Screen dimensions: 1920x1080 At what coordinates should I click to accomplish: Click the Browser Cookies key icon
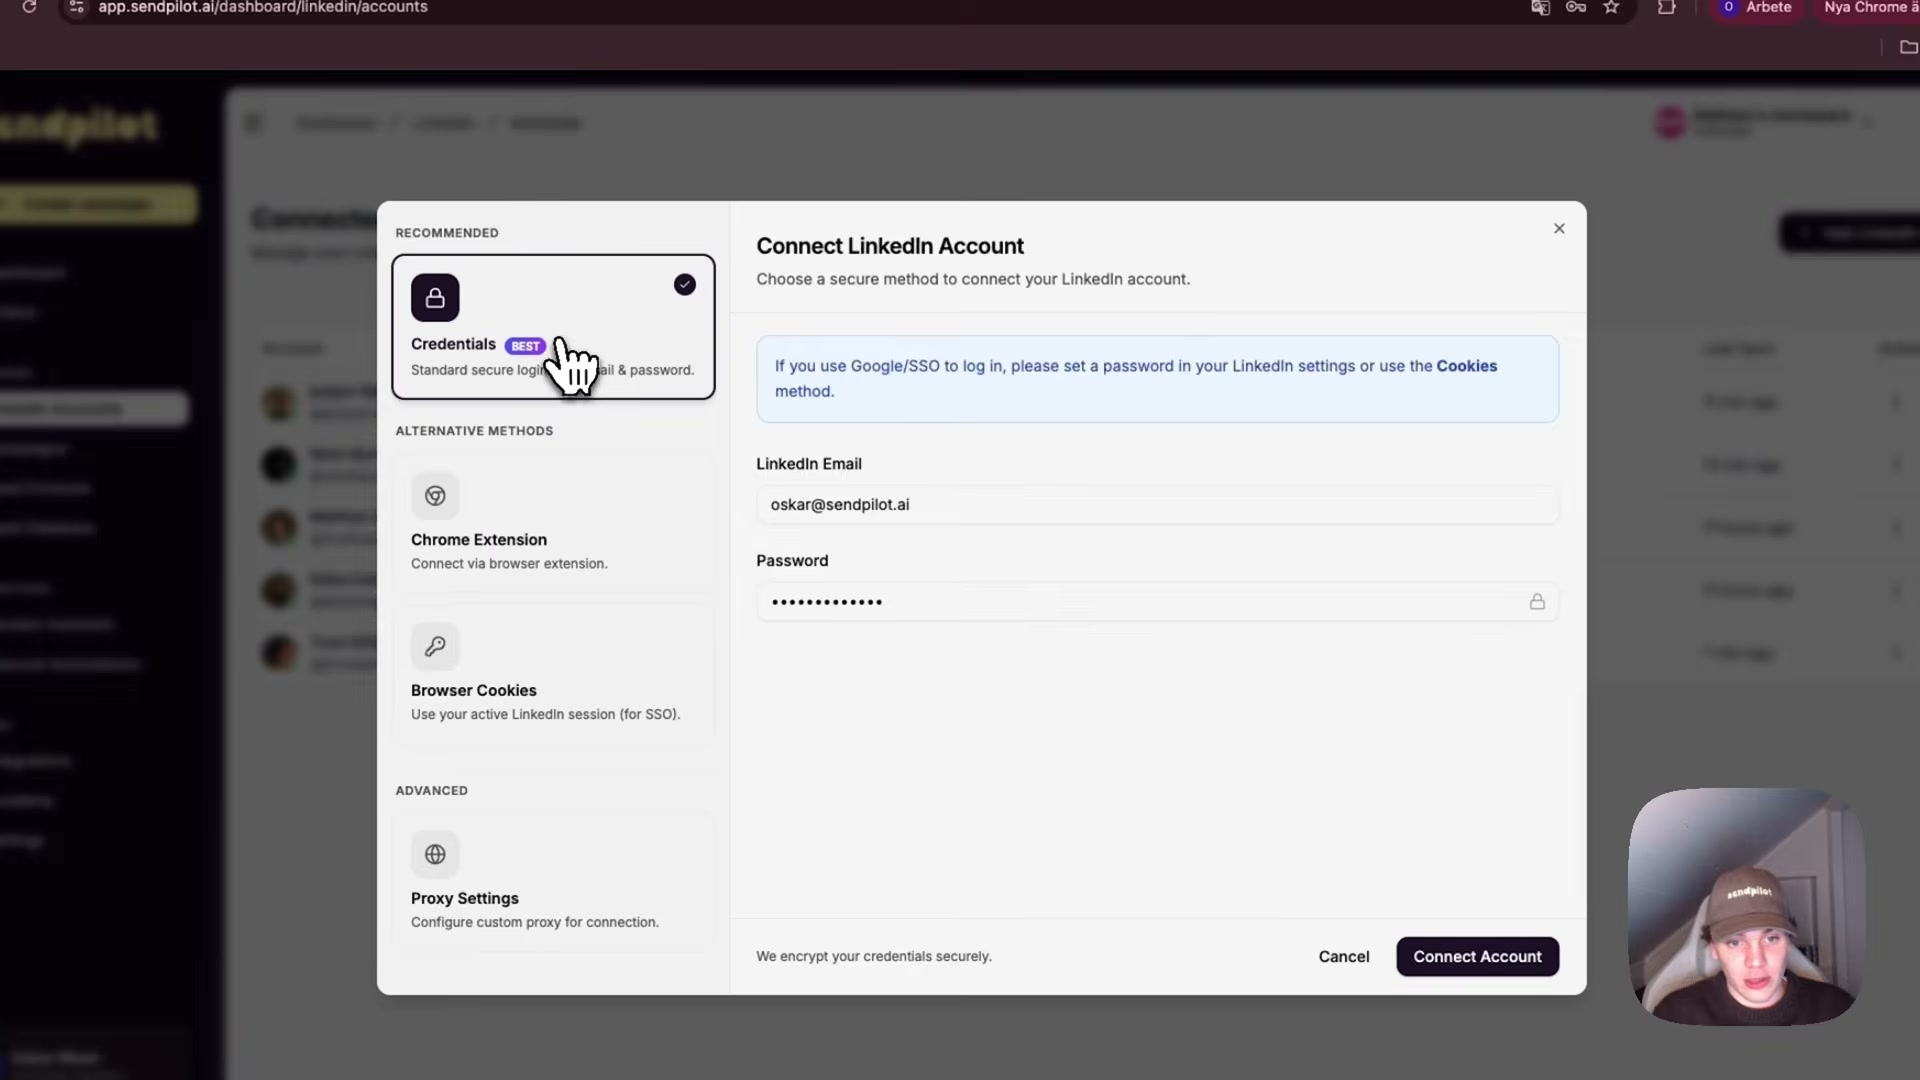(435, 646)
